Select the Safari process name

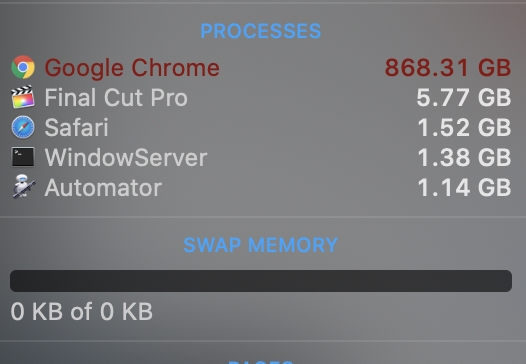coord(76,127)
